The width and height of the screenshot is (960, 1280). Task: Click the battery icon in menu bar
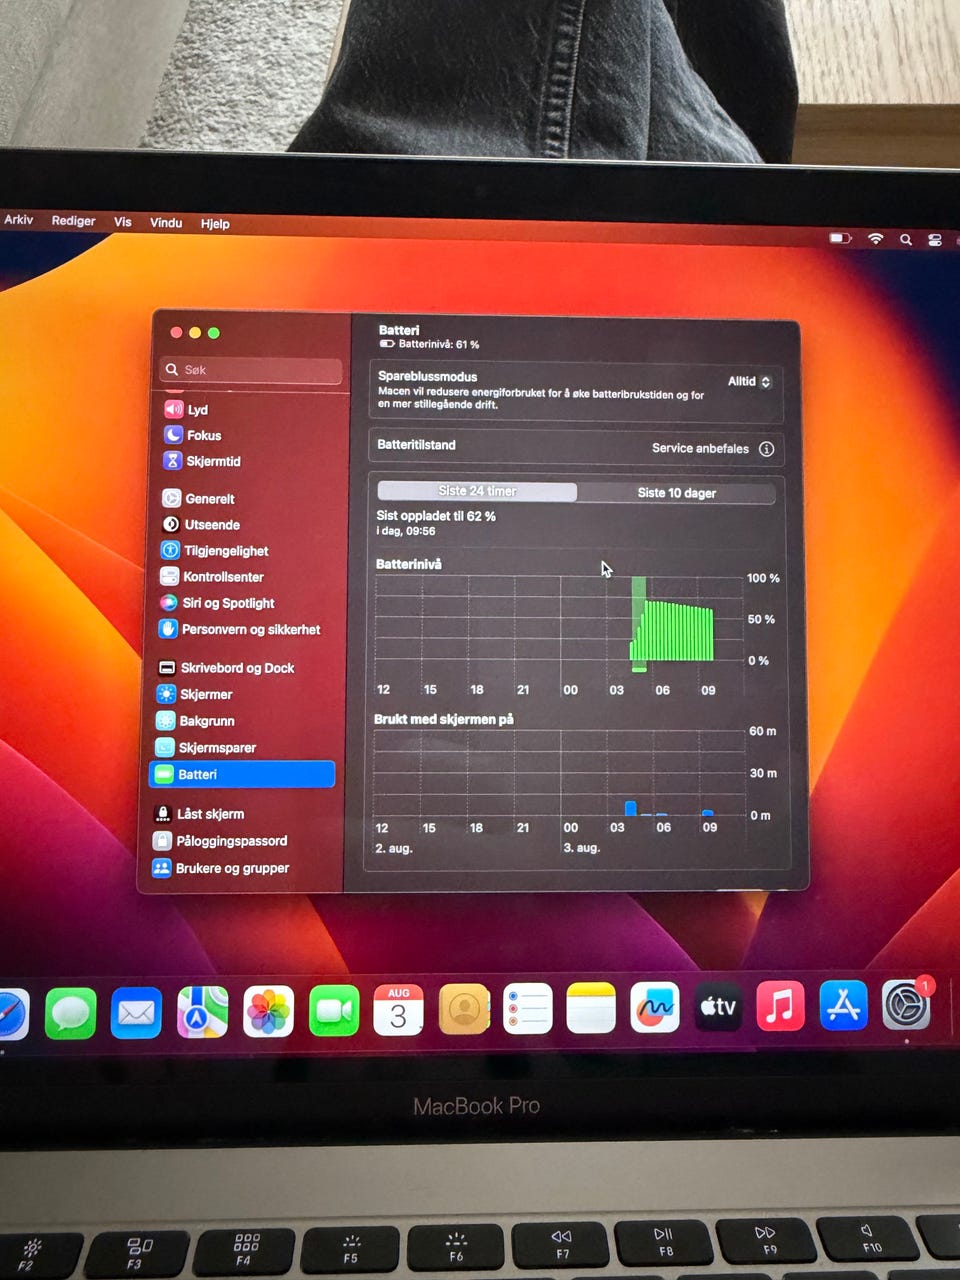click(x=840, y=238)
